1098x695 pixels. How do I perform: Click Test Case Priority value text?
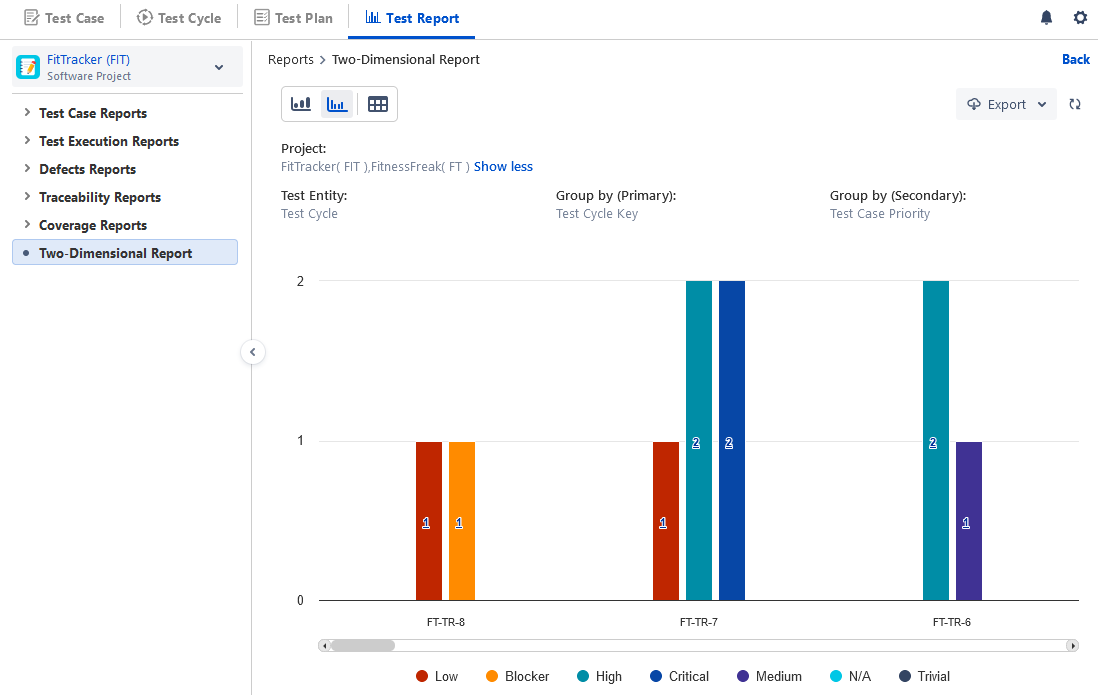coord(880,214)
